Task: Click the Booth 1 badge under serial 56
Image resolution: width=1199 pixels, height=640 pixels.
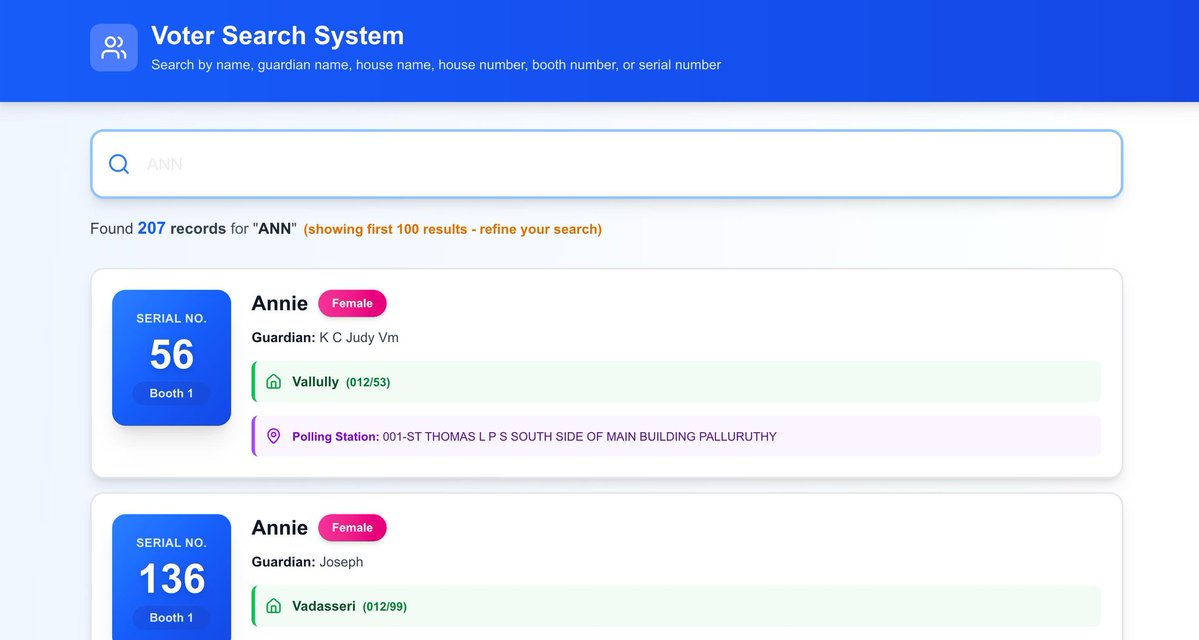Action: tap(170, 393)
